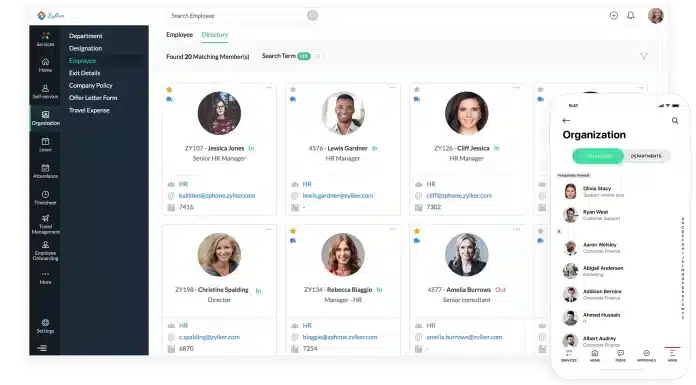This screenshot has height=385, width=696.
Task: Open Self-service section in sidebar
Action: [45, 91]
